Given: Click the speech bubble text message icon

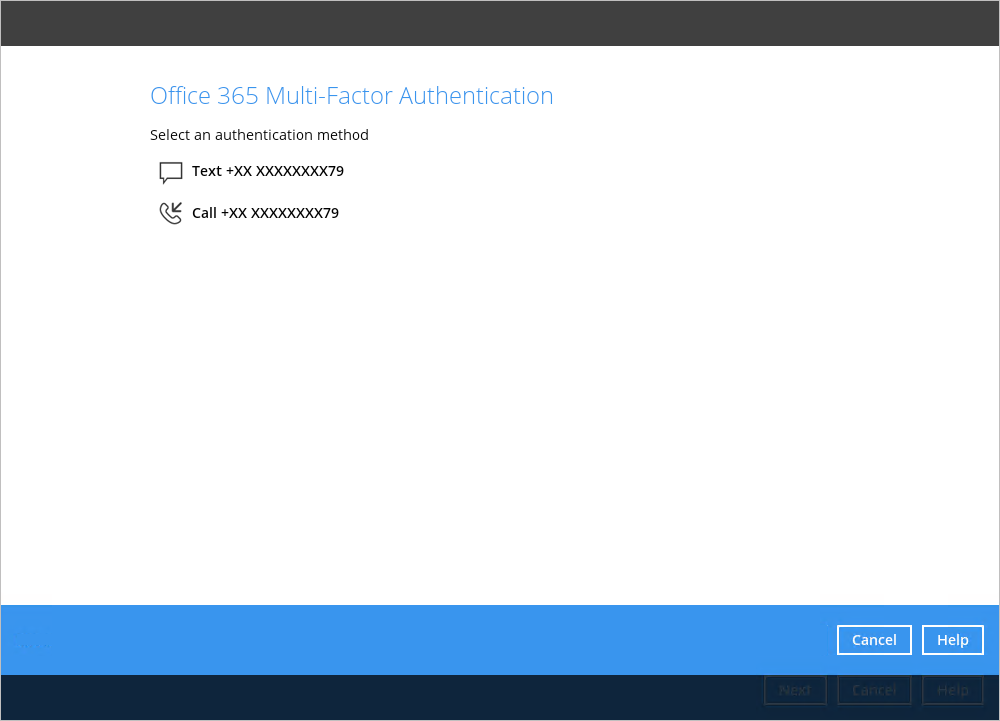Looking at the screenshot, I should (x=170, y=172).
